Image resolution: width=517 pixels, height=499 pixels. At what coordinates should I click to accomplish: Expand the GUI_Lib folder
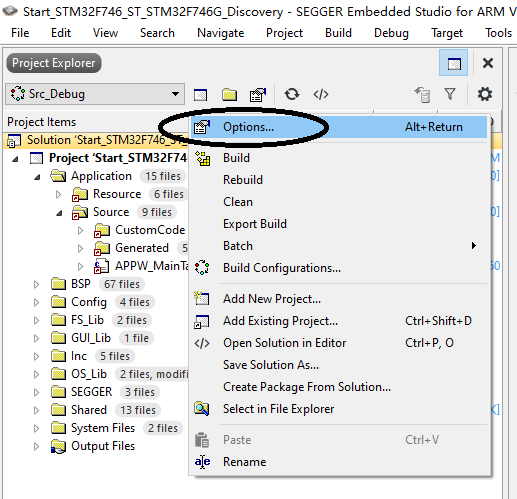37,338
